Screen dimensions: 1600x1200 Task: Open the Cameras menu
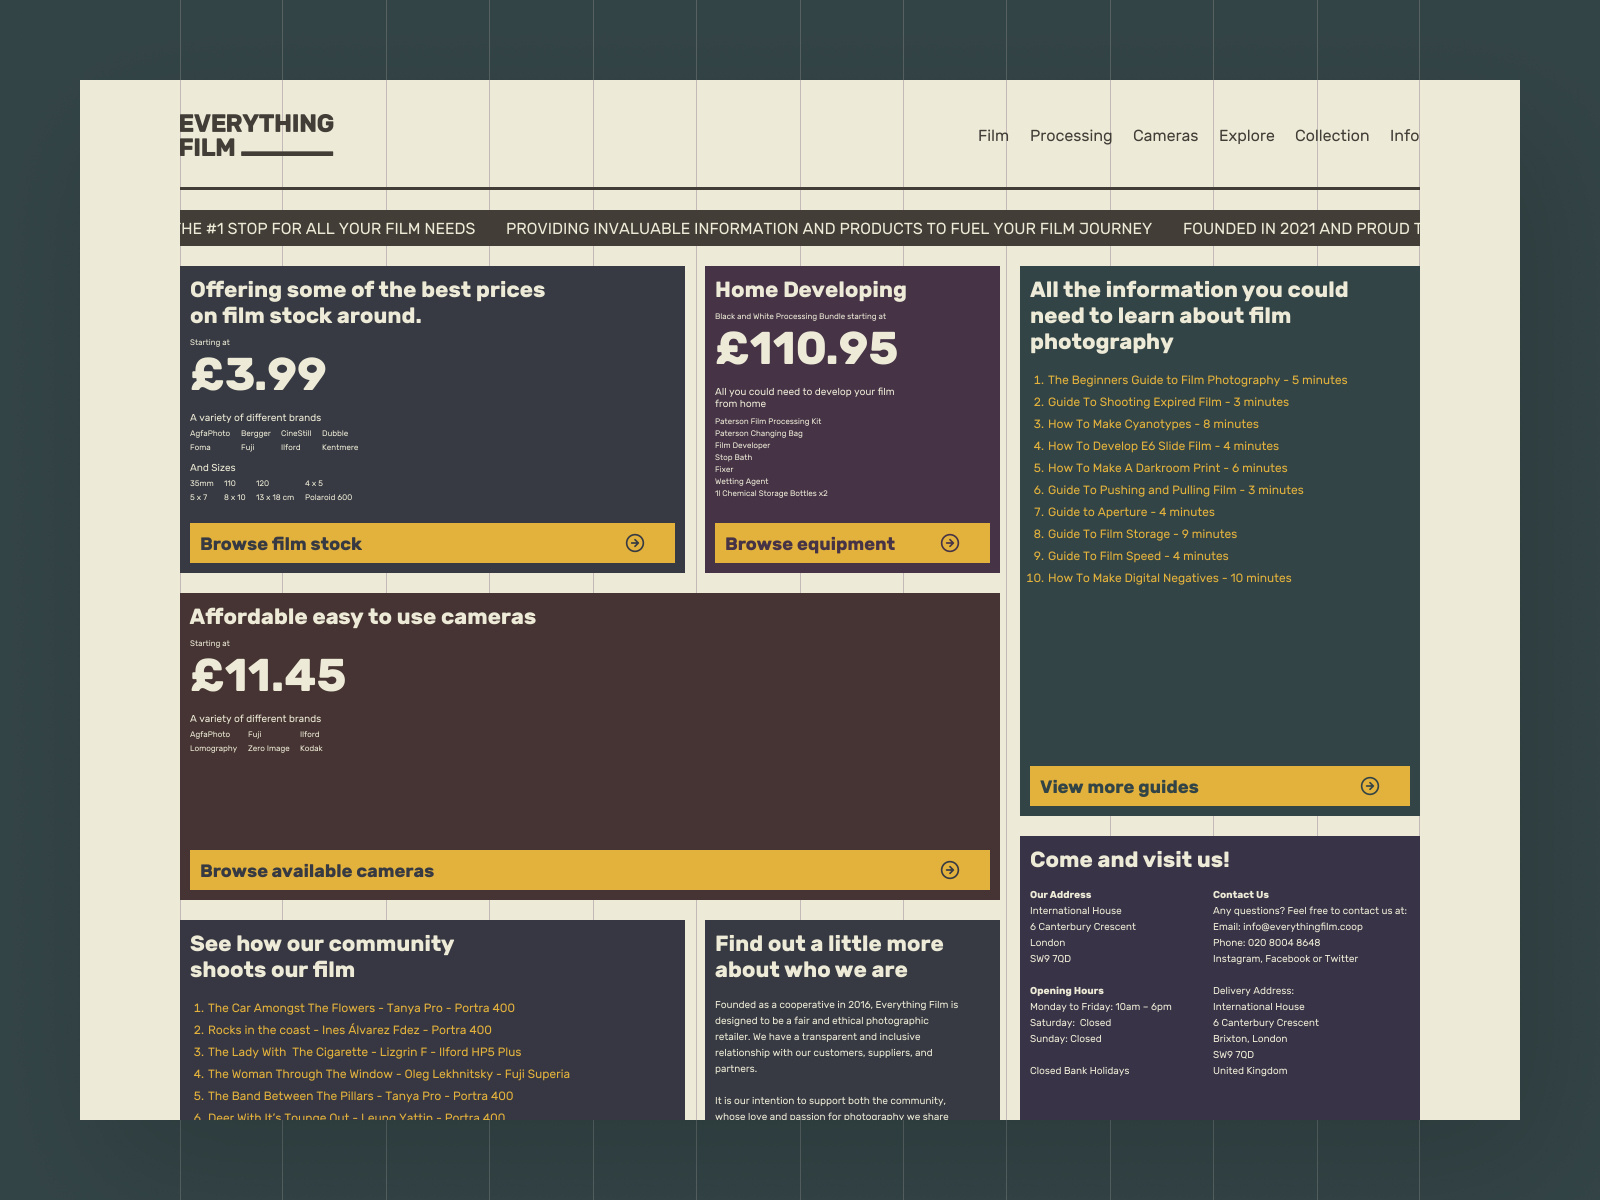(1165, 135)
